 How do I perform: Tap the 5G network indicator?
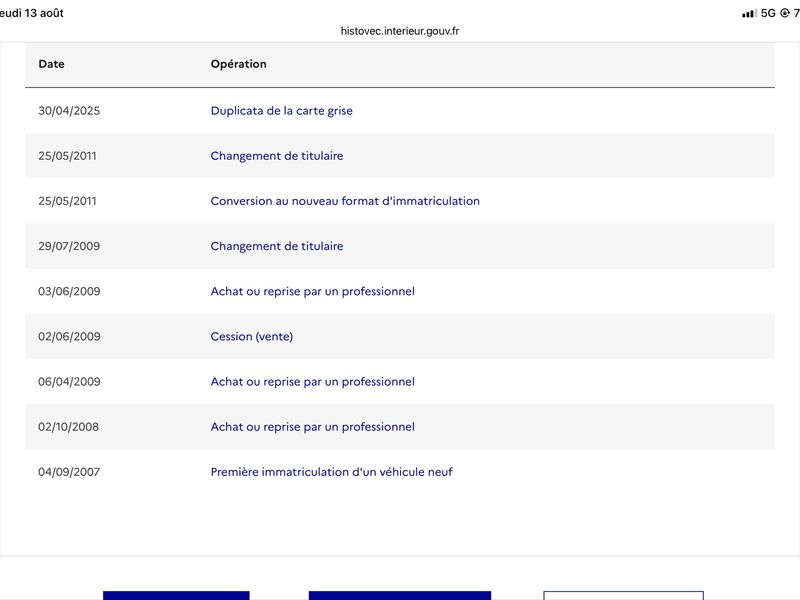[768, 13]
